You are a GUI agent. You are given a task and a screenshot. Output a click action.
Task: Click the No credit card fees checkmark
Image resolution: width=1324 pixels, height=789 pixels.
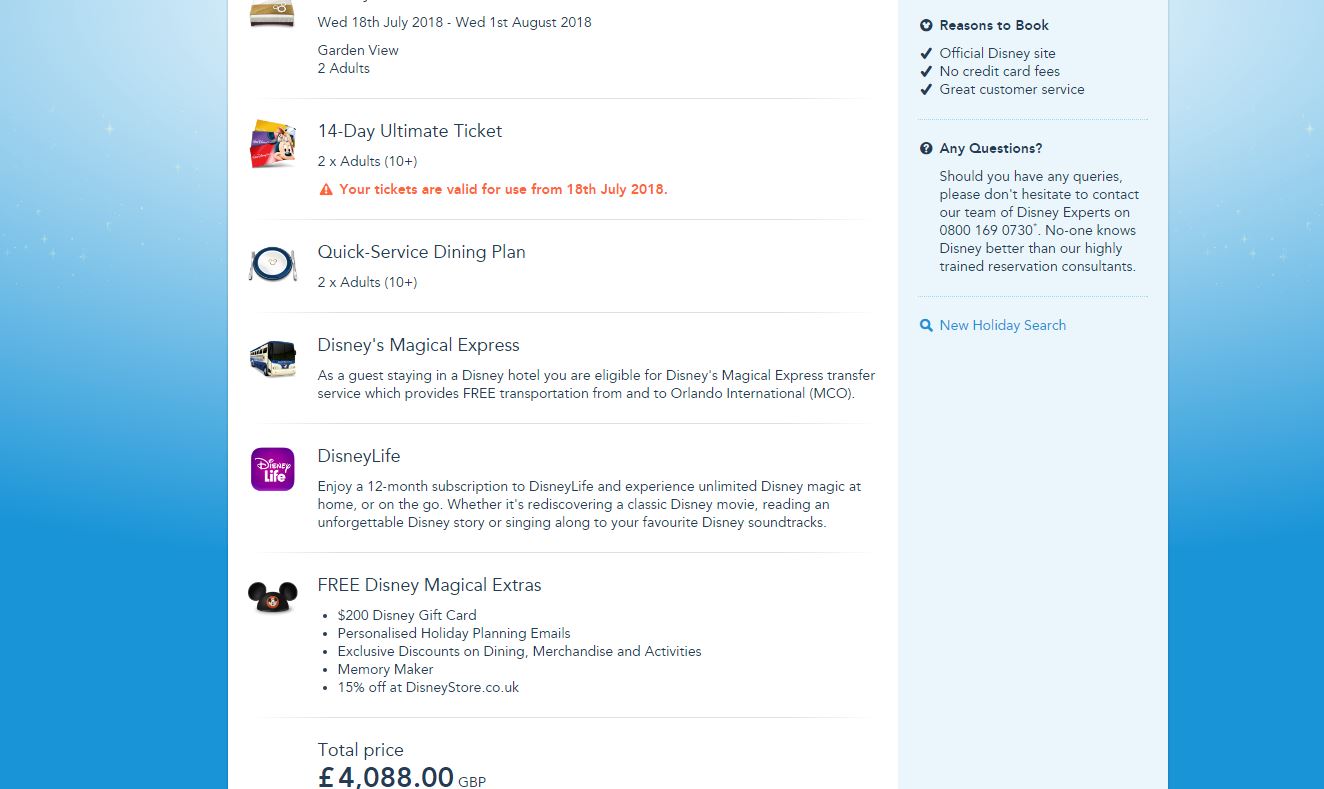[x=926, y=71]
